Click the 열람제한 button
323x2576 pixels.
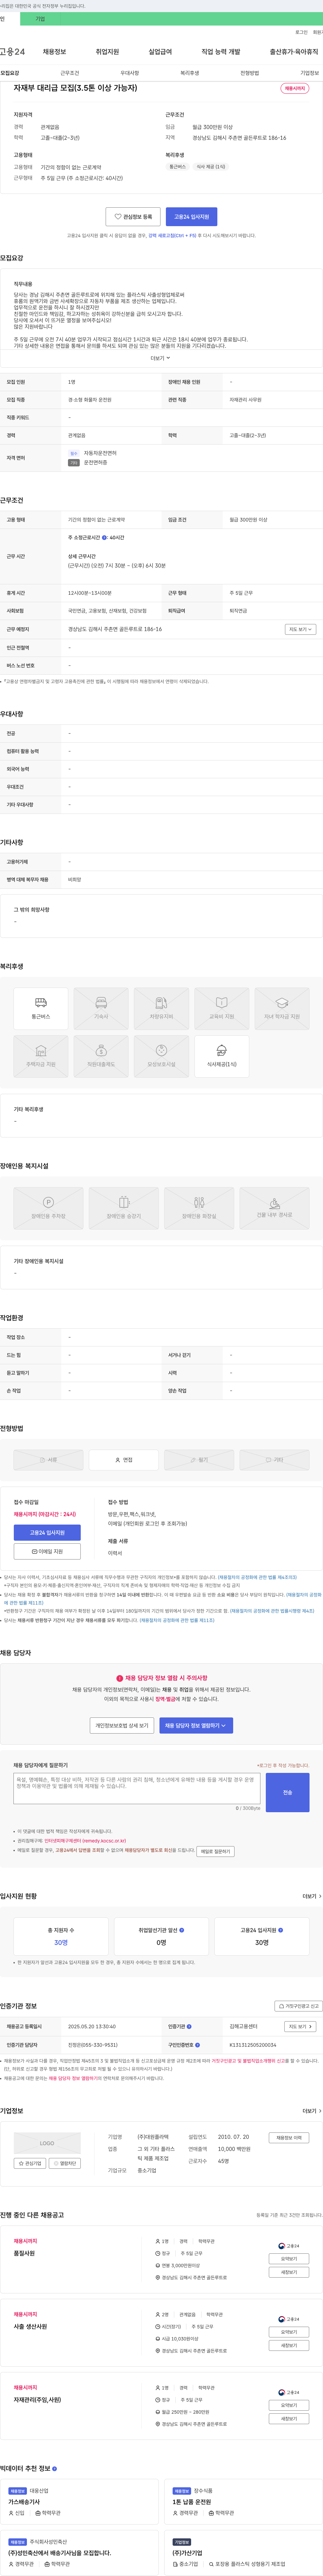pos(65,2163)
